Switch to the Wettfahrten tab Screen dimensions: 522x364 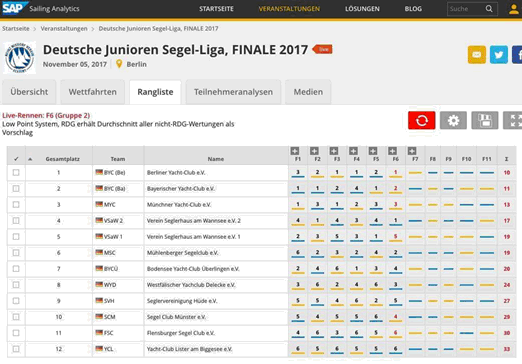(x=93, y=92)
